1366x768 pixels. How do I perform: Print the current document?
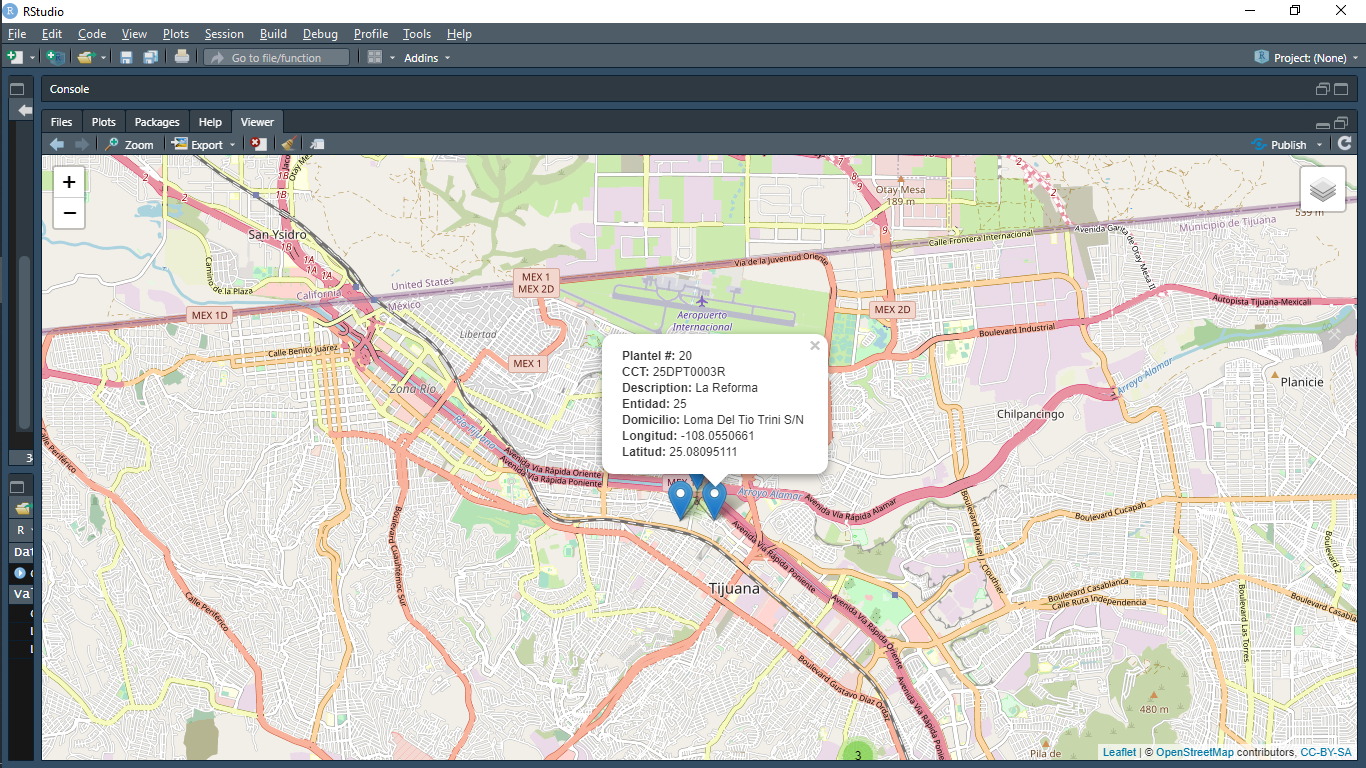[x=180, y=57]
